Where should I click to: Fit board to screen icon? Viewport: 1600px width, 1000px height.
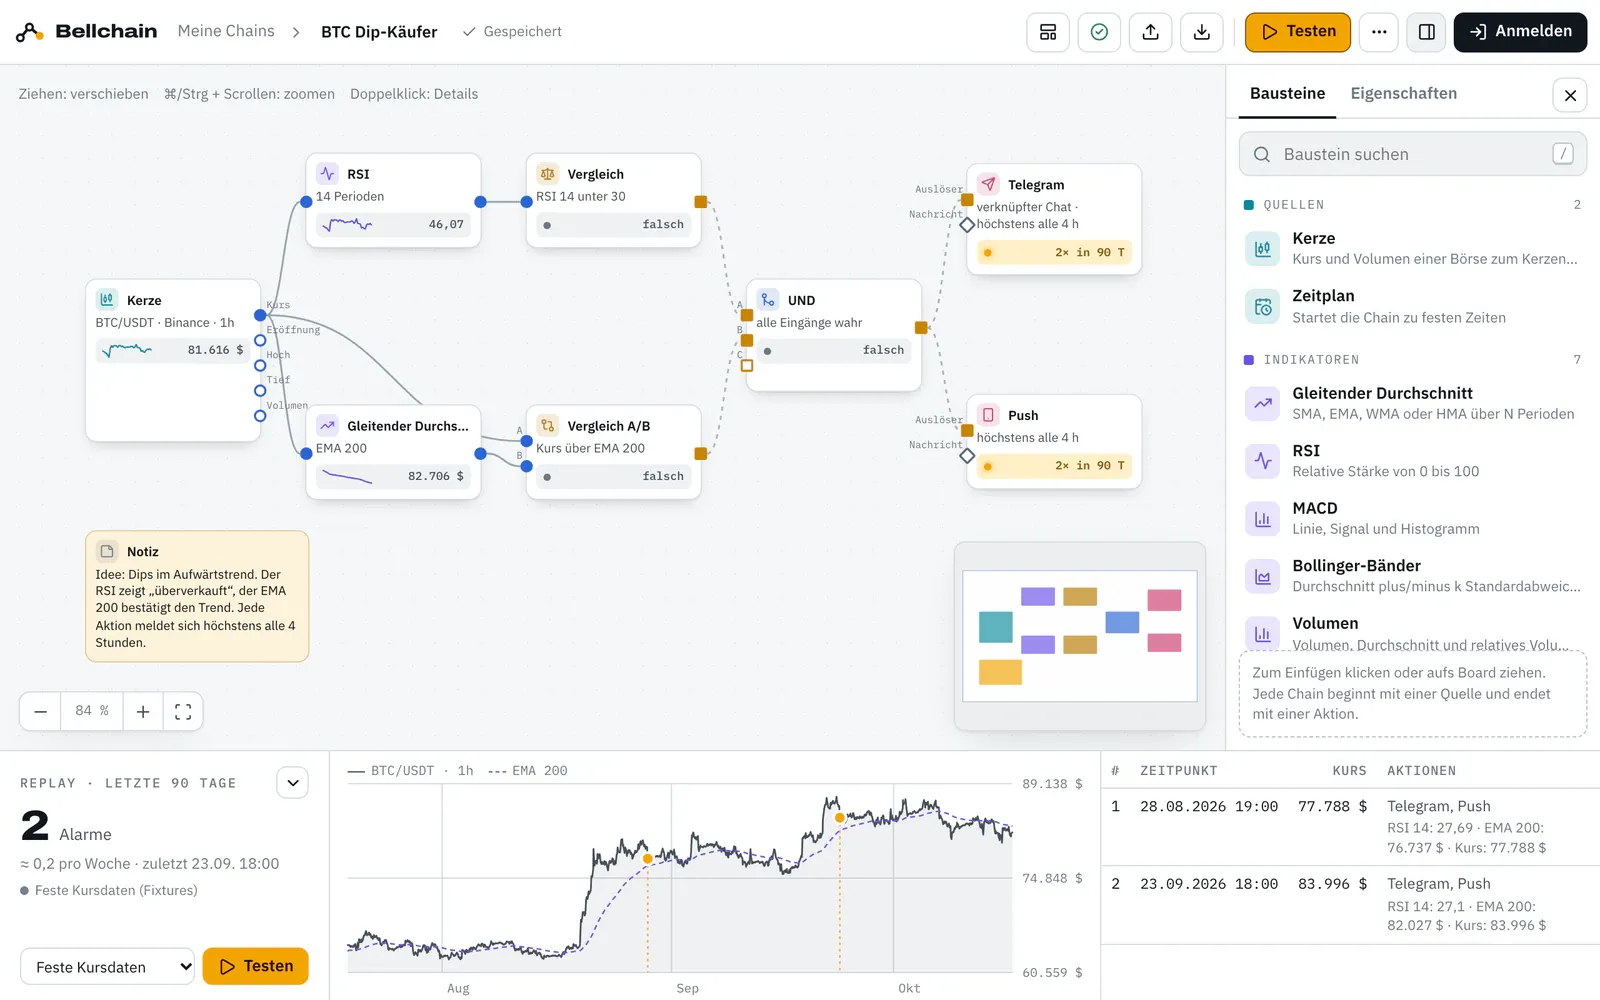(x=183, y=711)
